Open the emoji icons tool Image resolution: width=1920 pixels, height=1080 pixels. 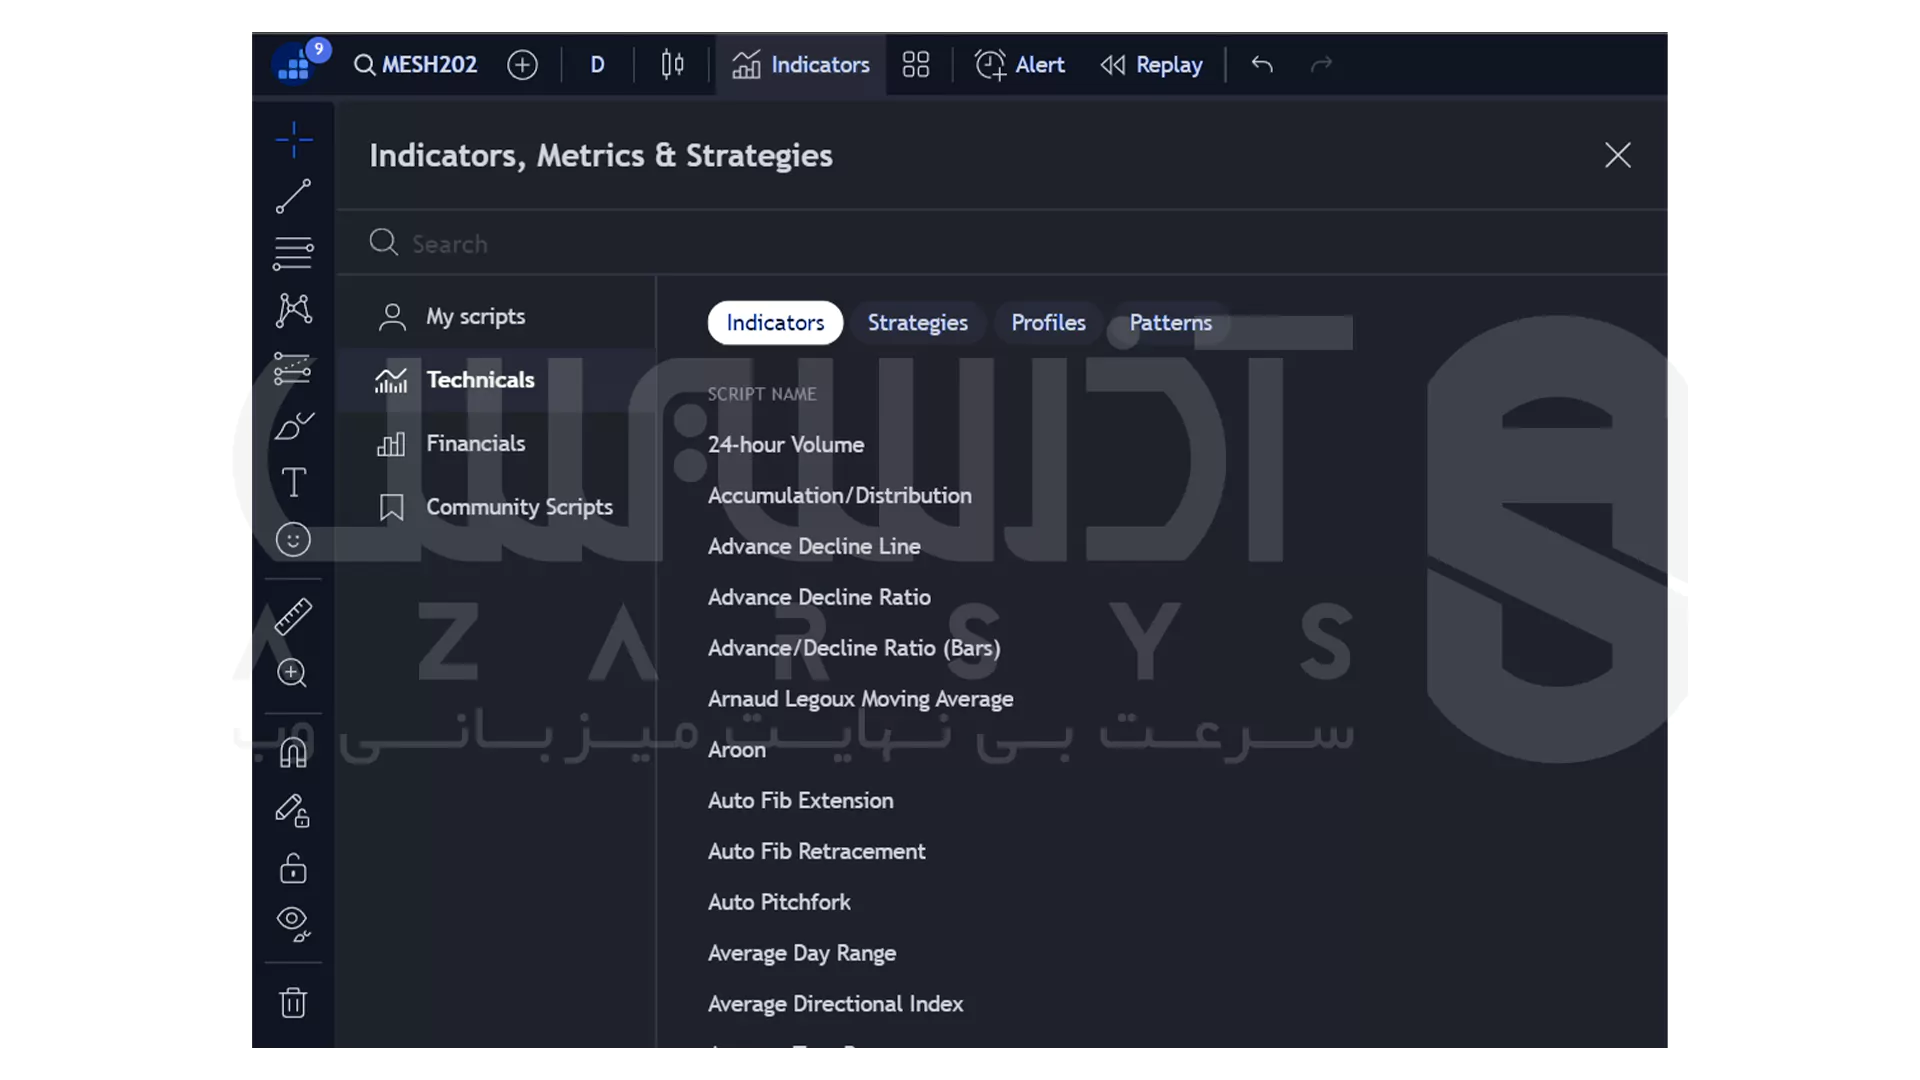point(293,540)
